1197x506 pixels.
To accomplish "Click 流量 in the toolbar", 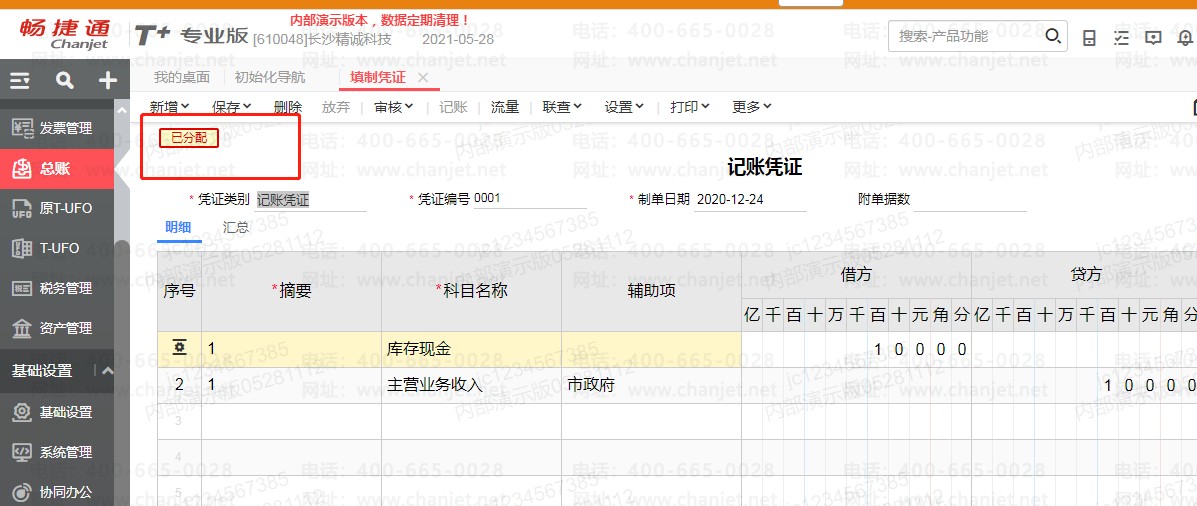I will [x=505, y=108].
